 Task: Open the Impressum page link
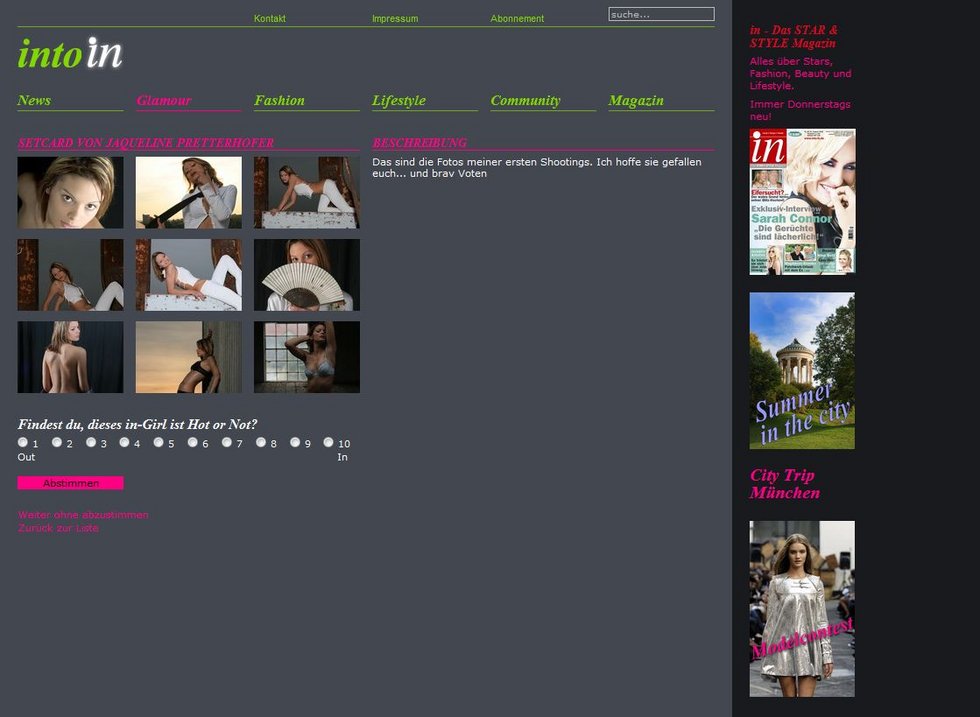(395, 19)
